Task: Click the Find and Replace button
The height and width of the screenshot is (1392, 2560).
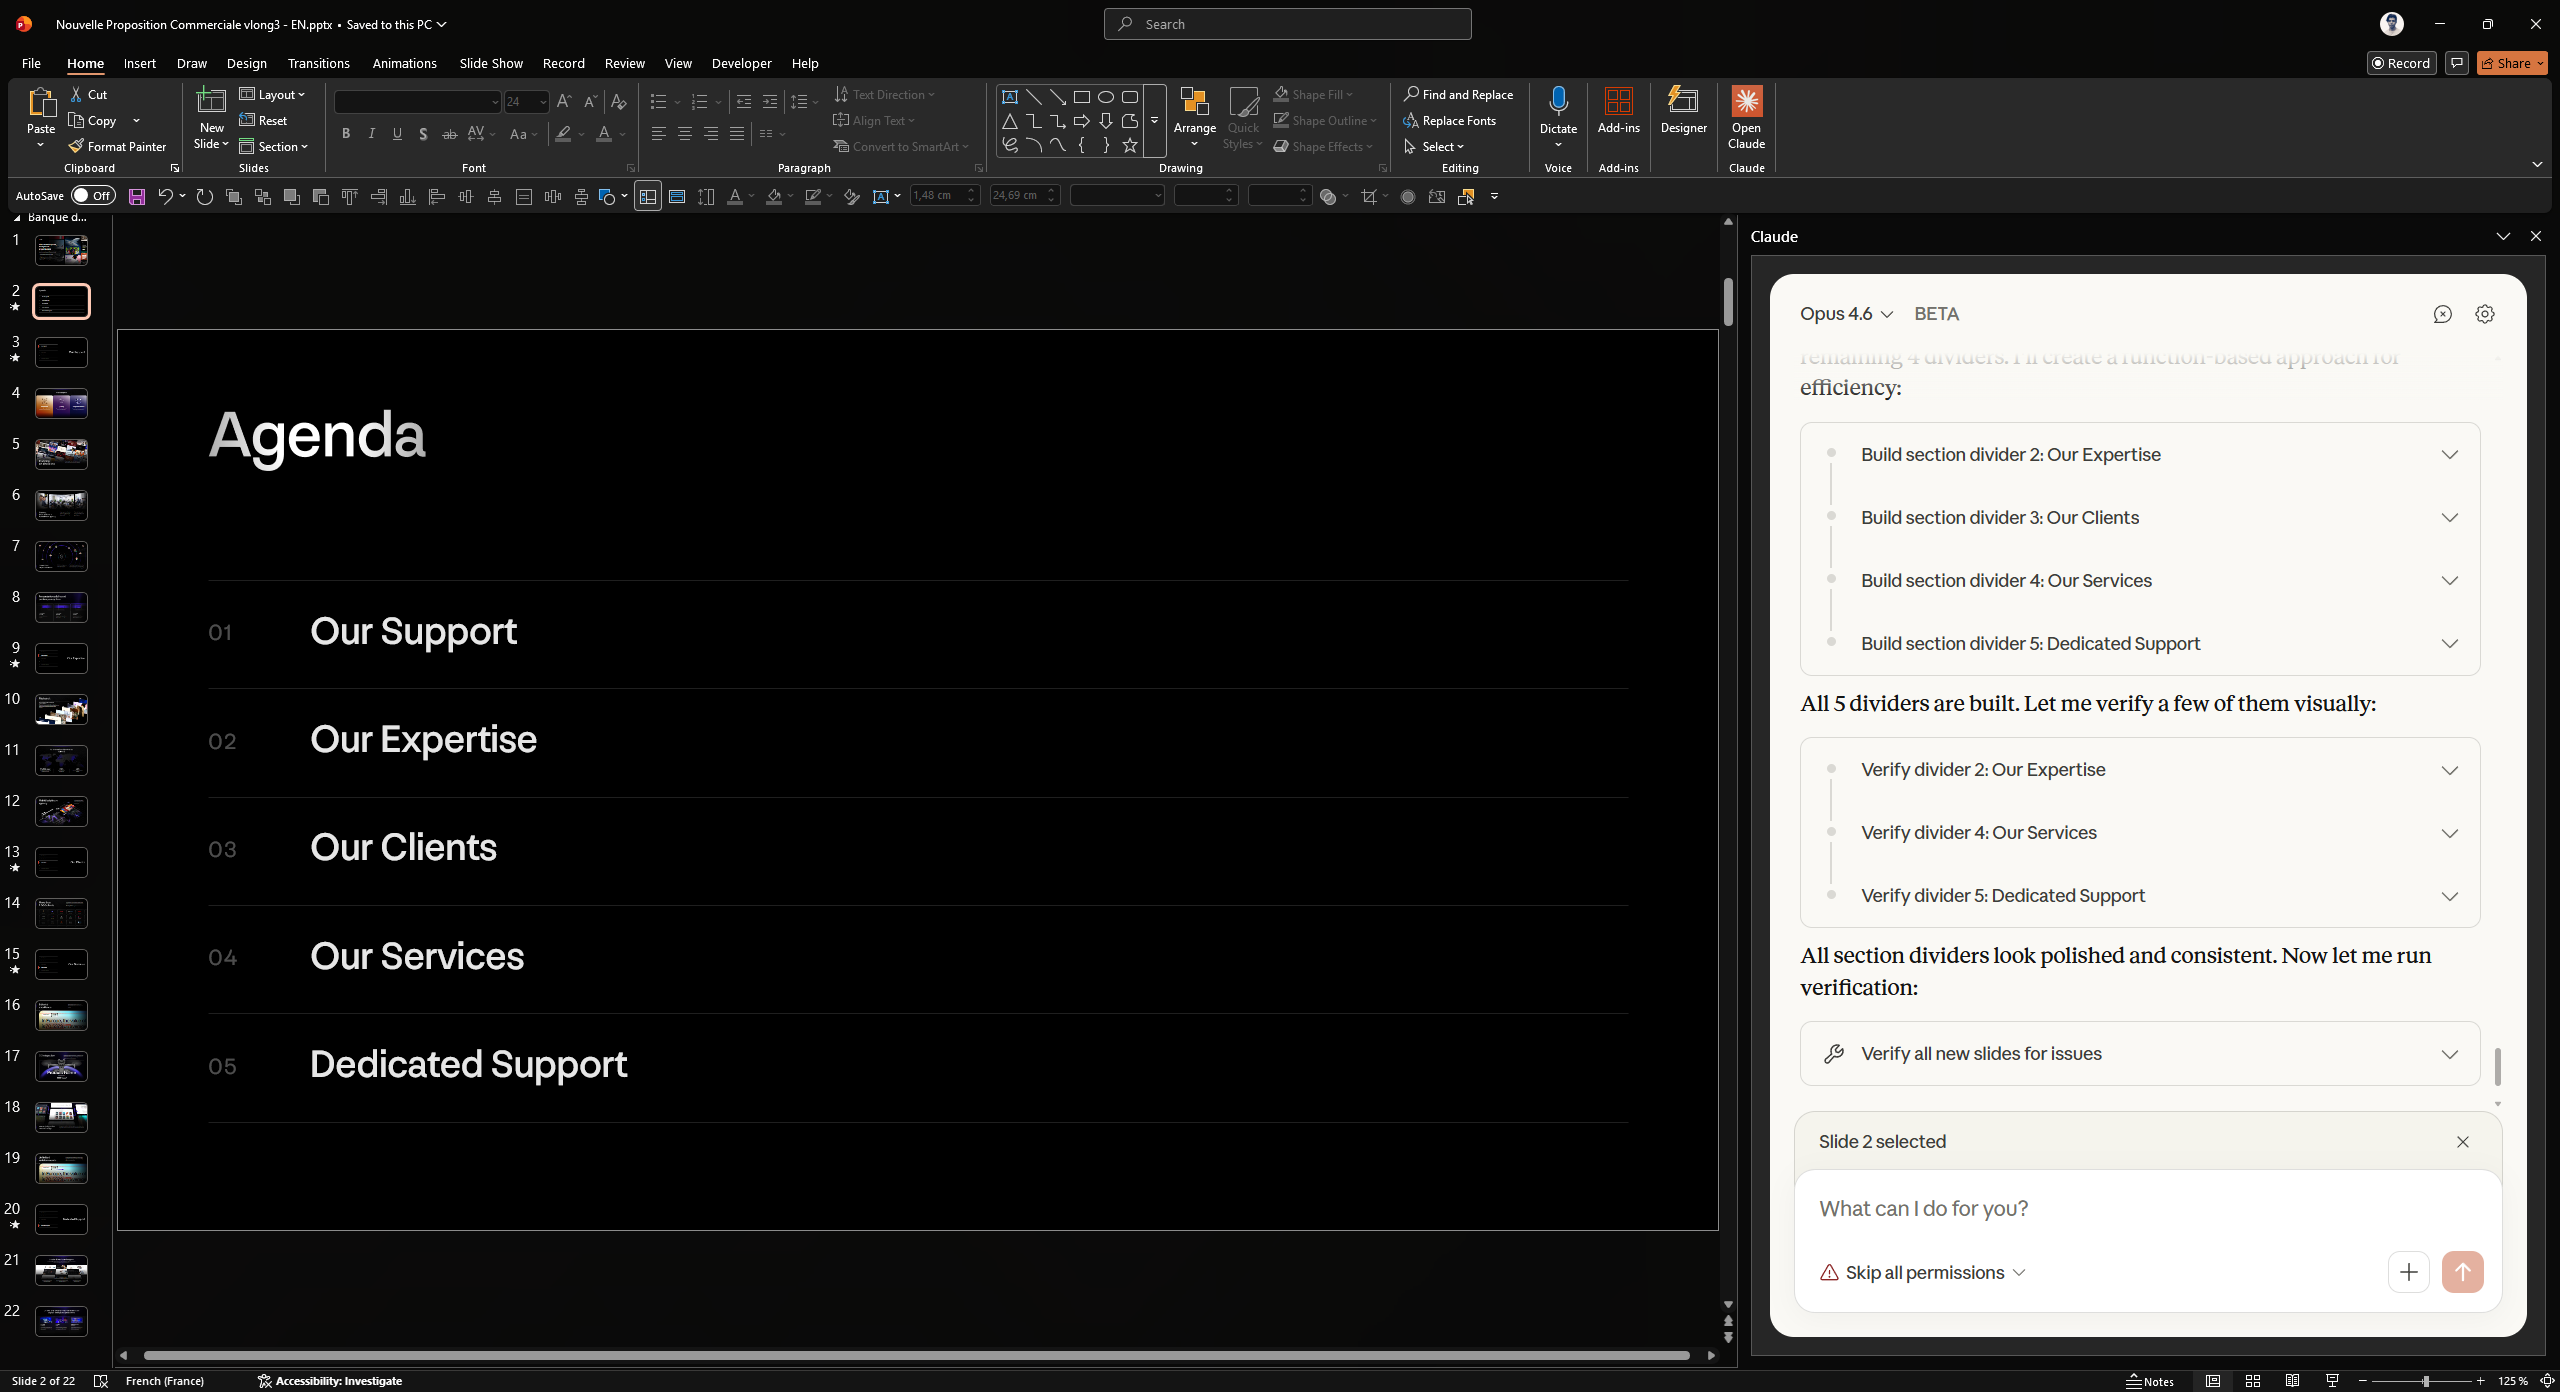Action: [x=1458, y=94]
